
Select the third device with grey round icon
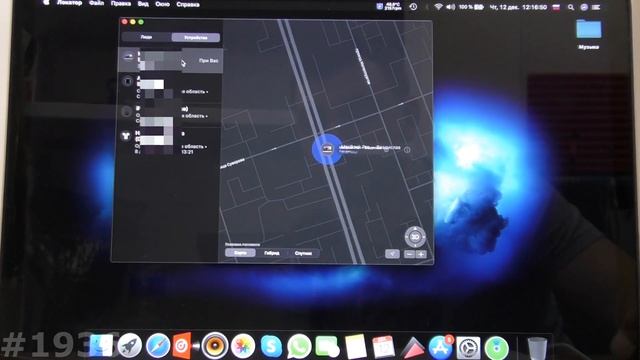coord(170,114)
